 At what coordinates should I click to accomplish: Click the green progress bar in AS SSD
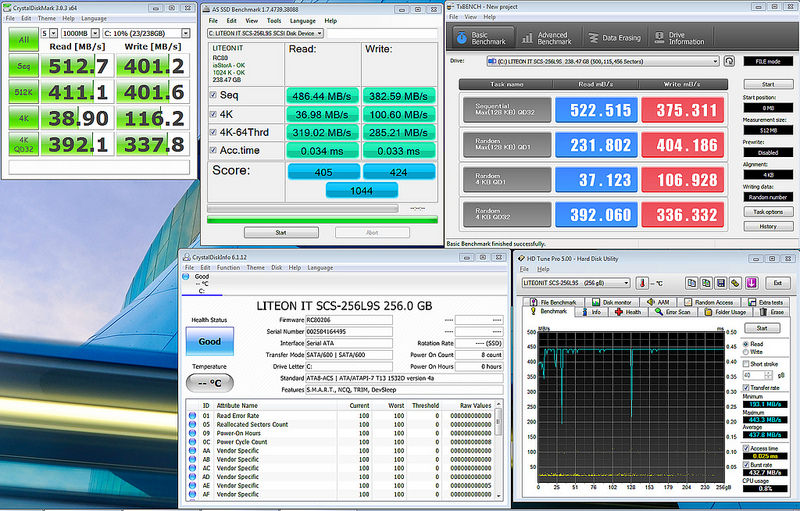(x=320, y=219)
